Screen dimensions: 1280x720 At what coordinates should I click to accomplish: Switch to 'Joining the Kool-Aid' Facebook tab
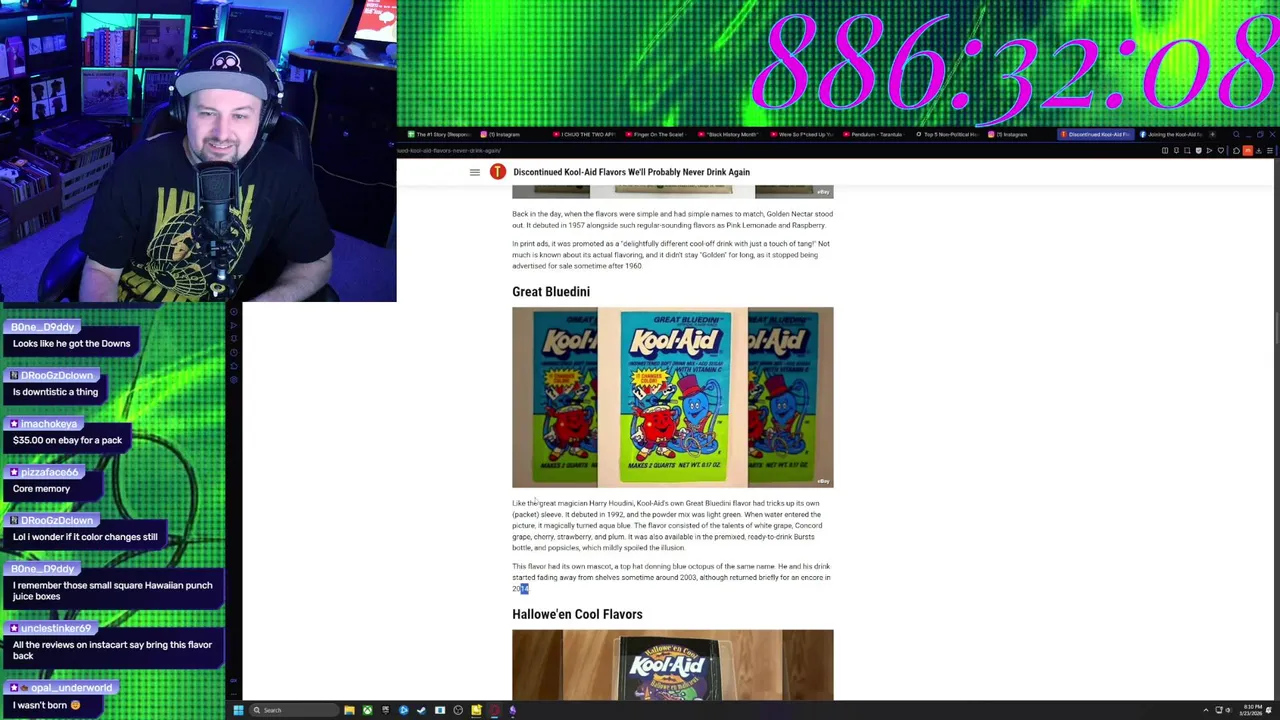(1171, 135)
